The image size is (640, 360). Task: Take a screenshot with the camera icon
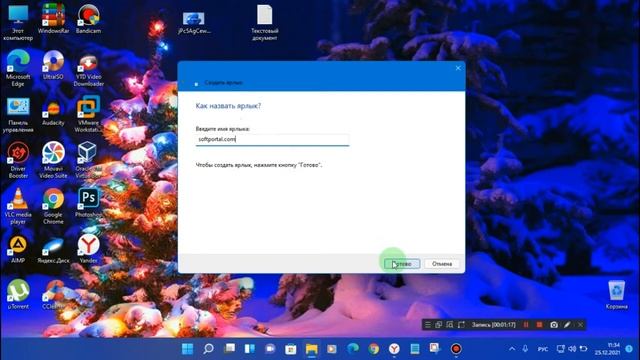point(554,325)
